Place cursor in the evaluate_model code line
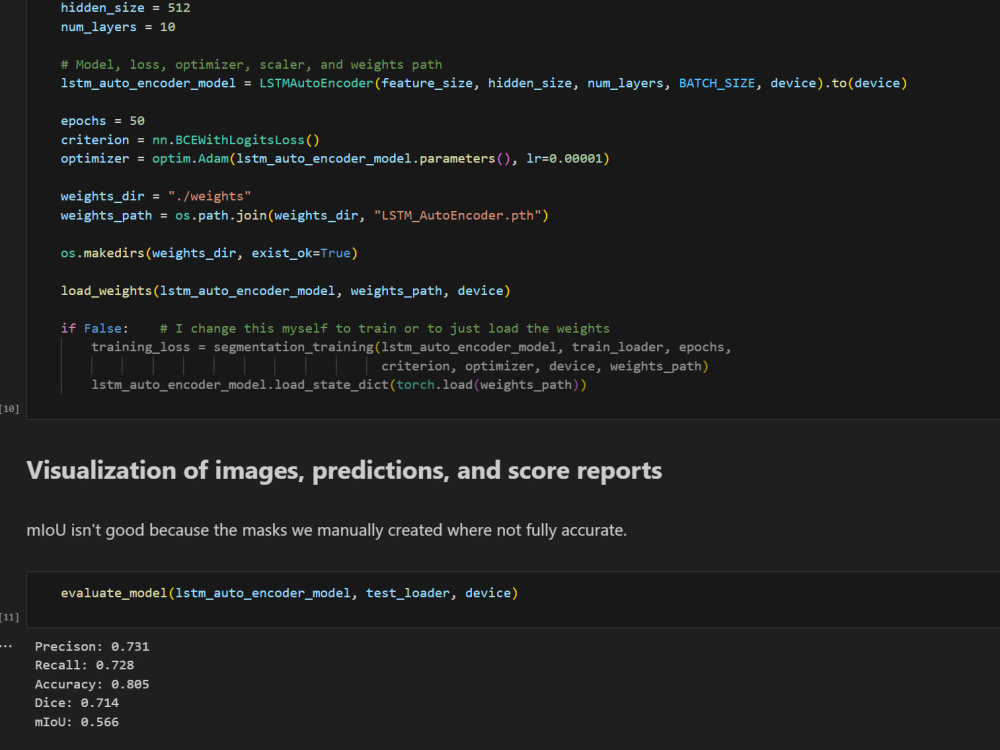Screen dimensions: 1000x750 click(290, 593)
